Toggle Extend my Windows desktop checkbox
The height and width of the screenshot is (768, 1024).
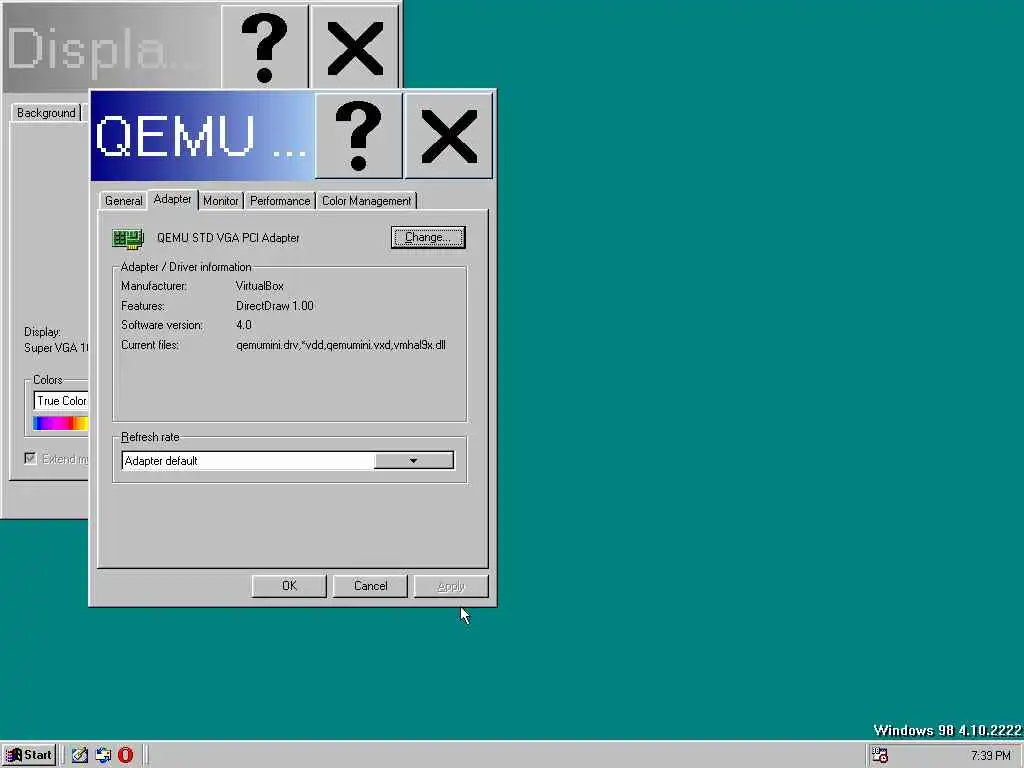click(30, 458)
